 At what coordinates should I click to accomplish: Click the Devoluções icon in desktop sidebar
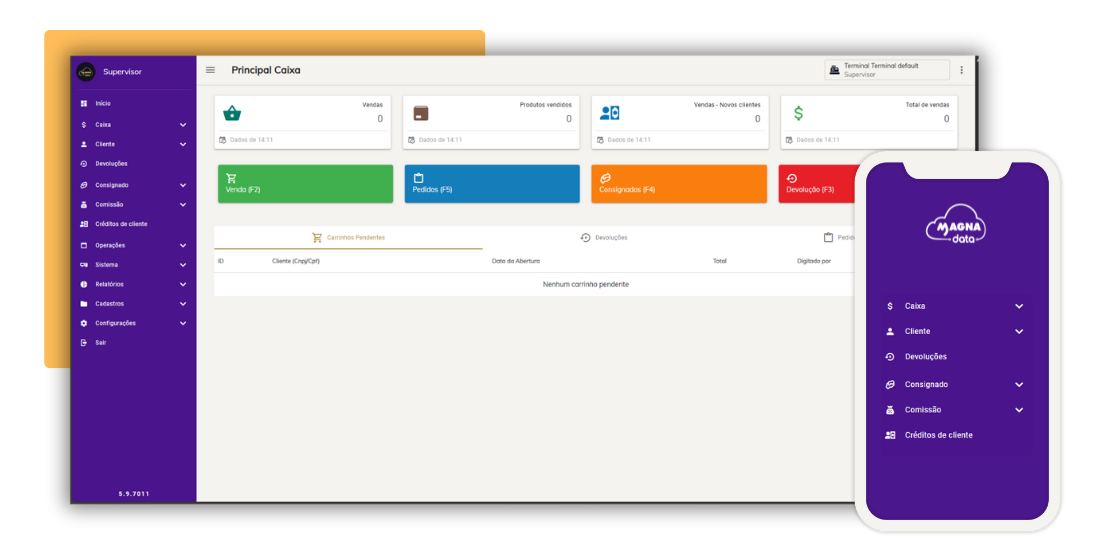[x=84, y=164]
